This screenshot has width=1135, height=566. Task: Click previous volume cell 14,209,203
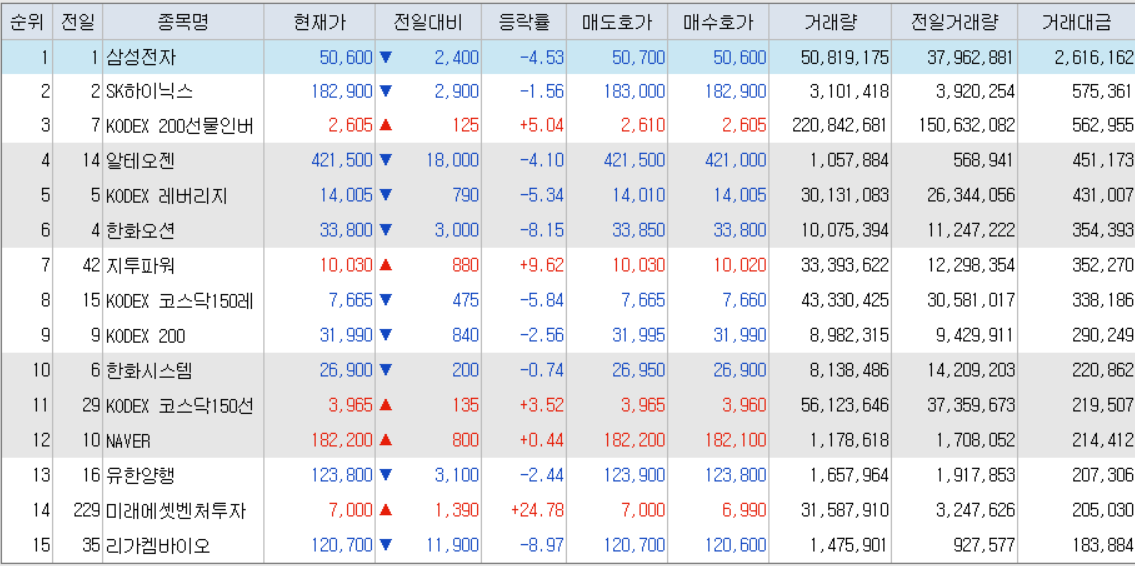[x=970, y=371]
